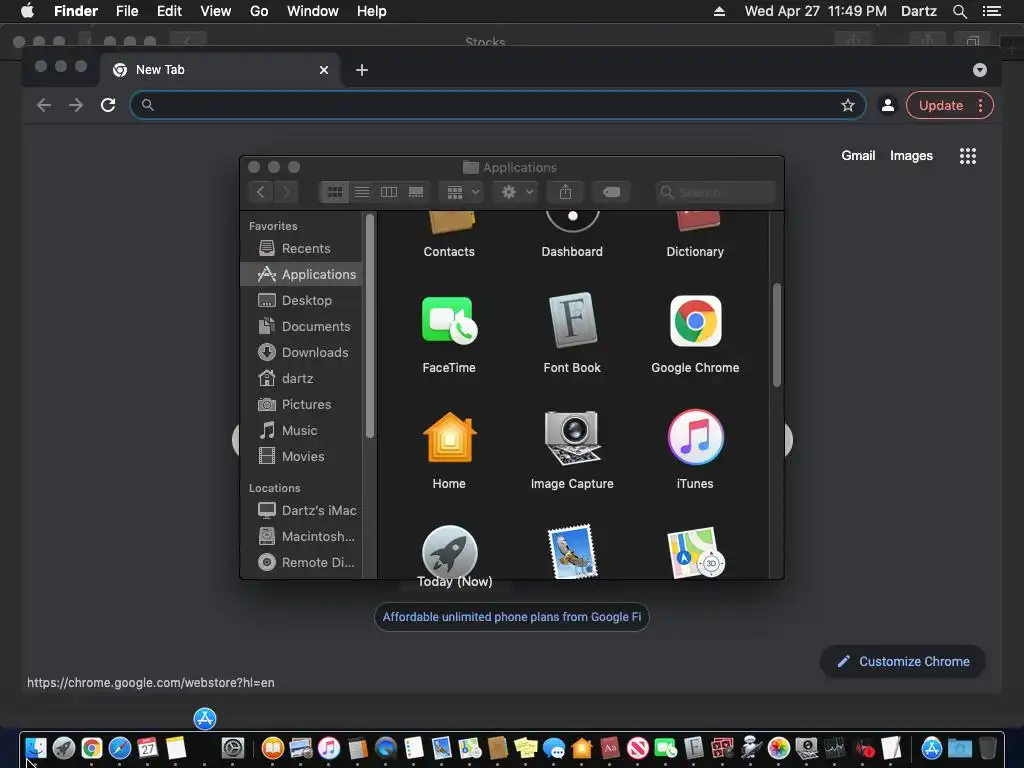Open Notification Center from the menu bar

click(x=992, y=11)
